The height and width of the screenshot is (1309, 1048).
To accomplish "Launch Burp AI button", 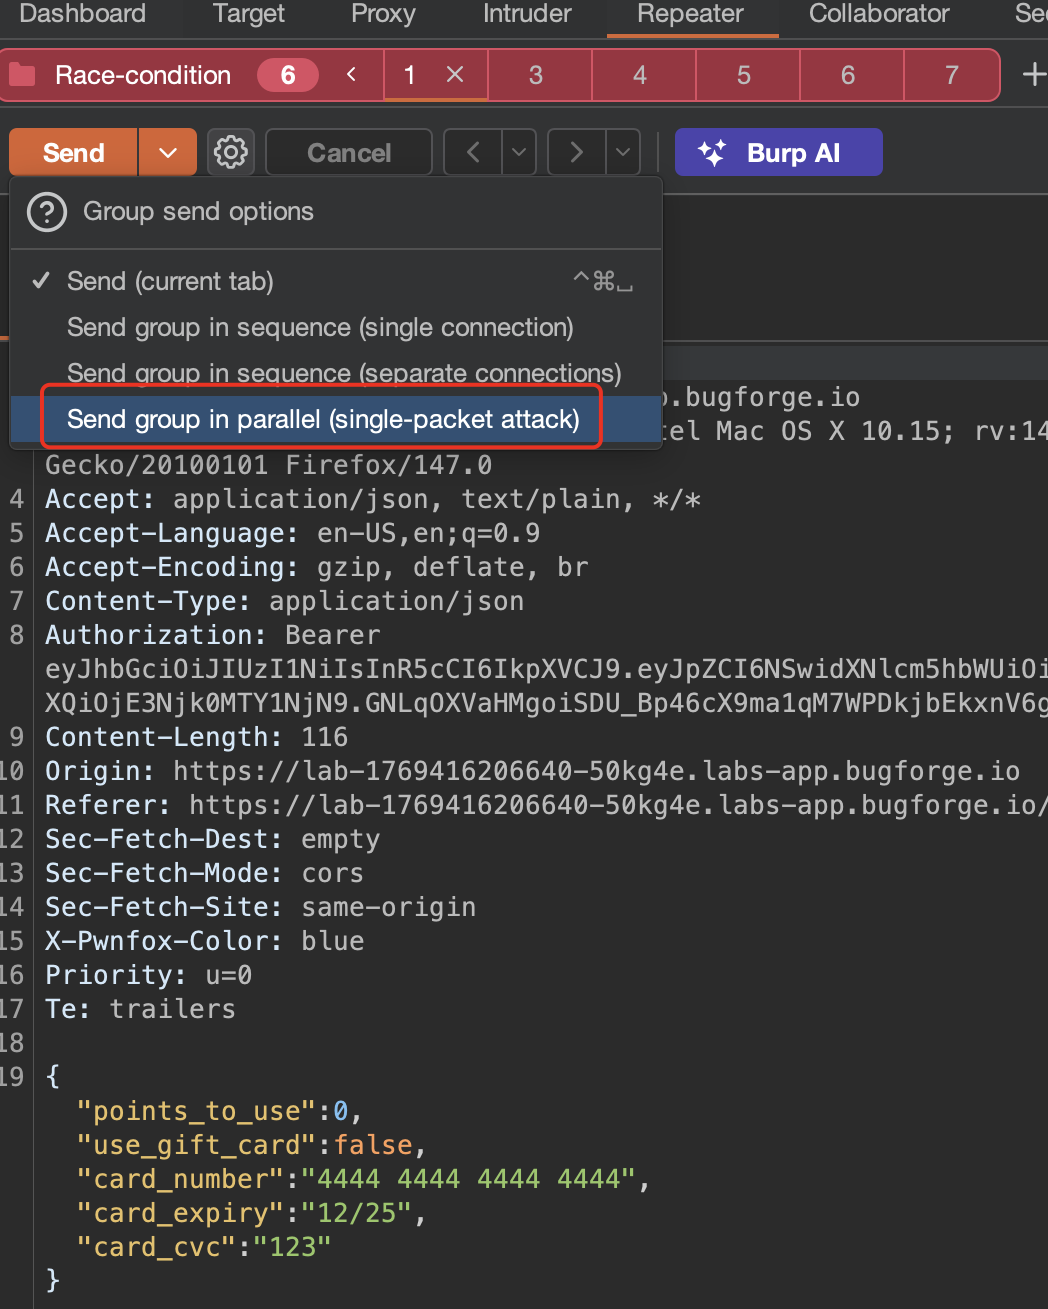I will [778, 153].
